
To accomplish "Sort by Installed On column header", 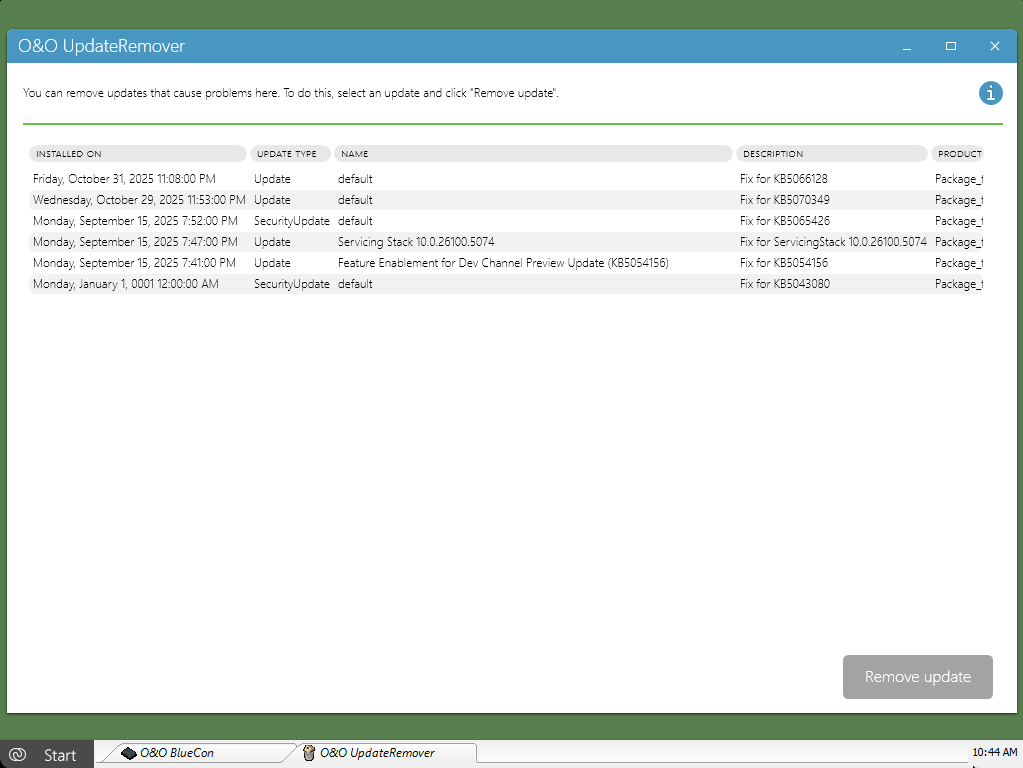I will (138, 154).
